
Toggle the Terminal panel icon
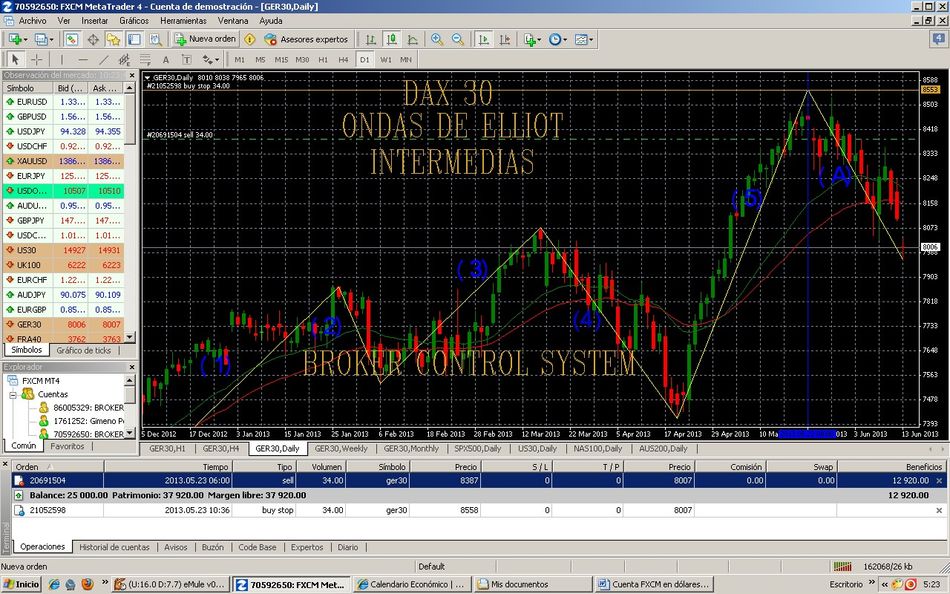pyautogui.click(x=134, y=39)
